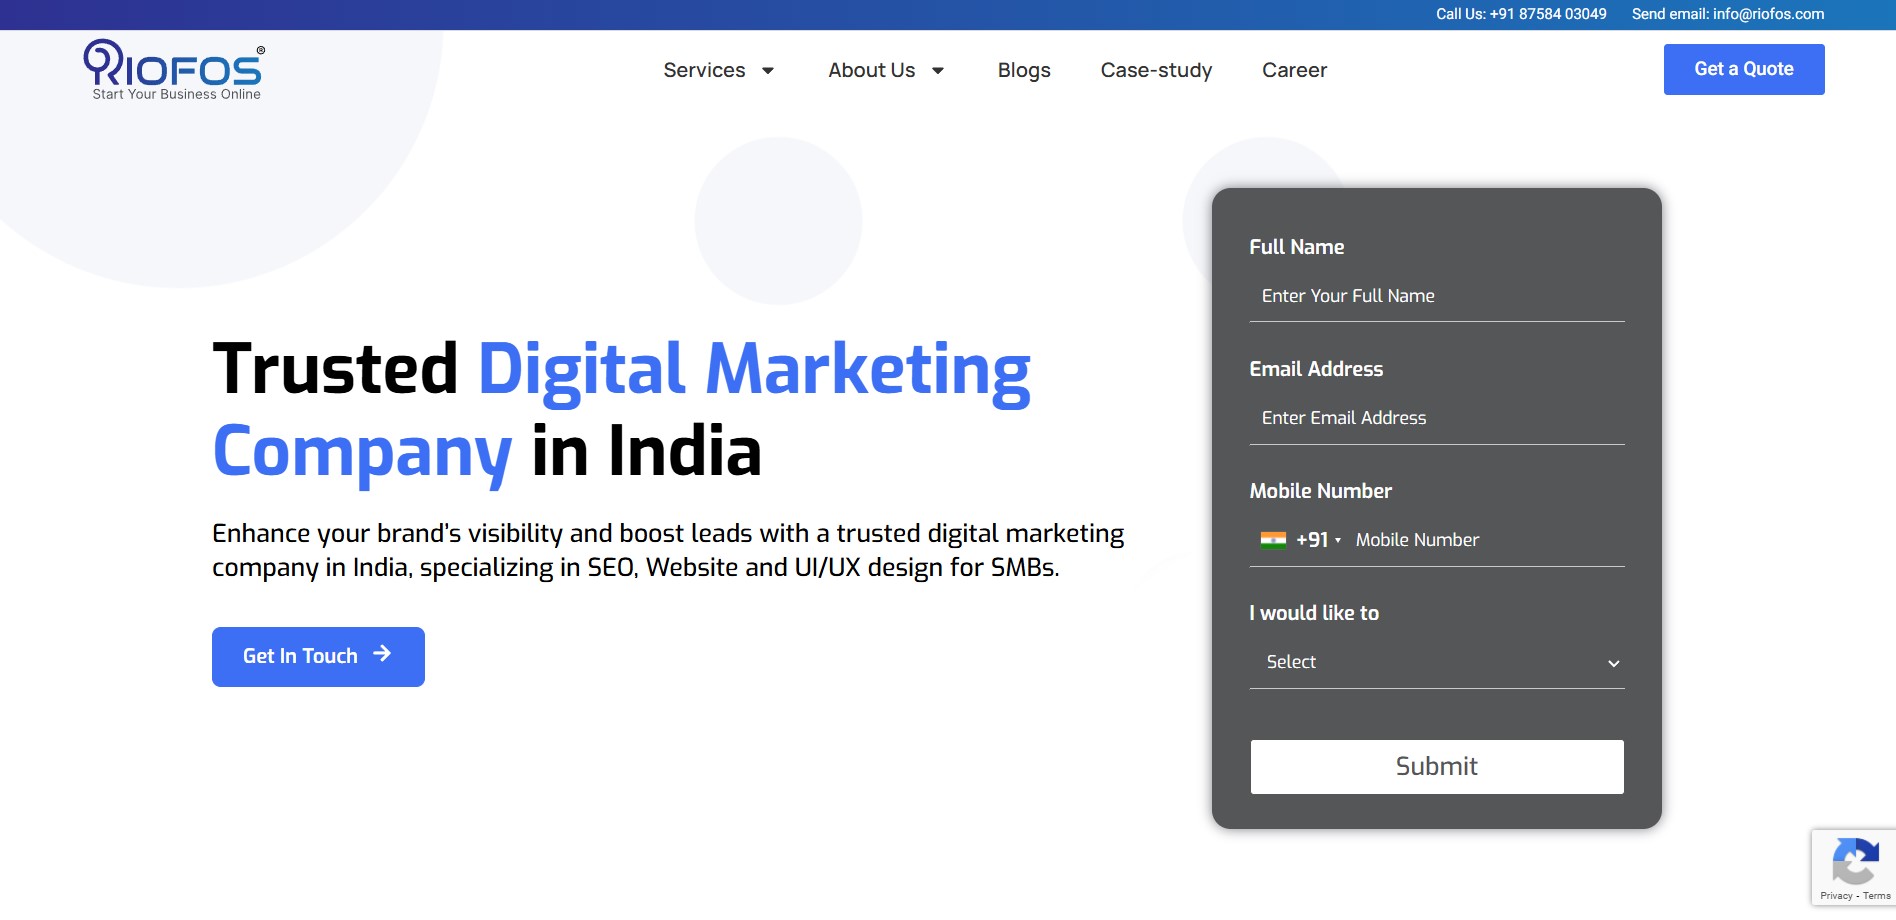Click the Riofos logo

point(174,70)
